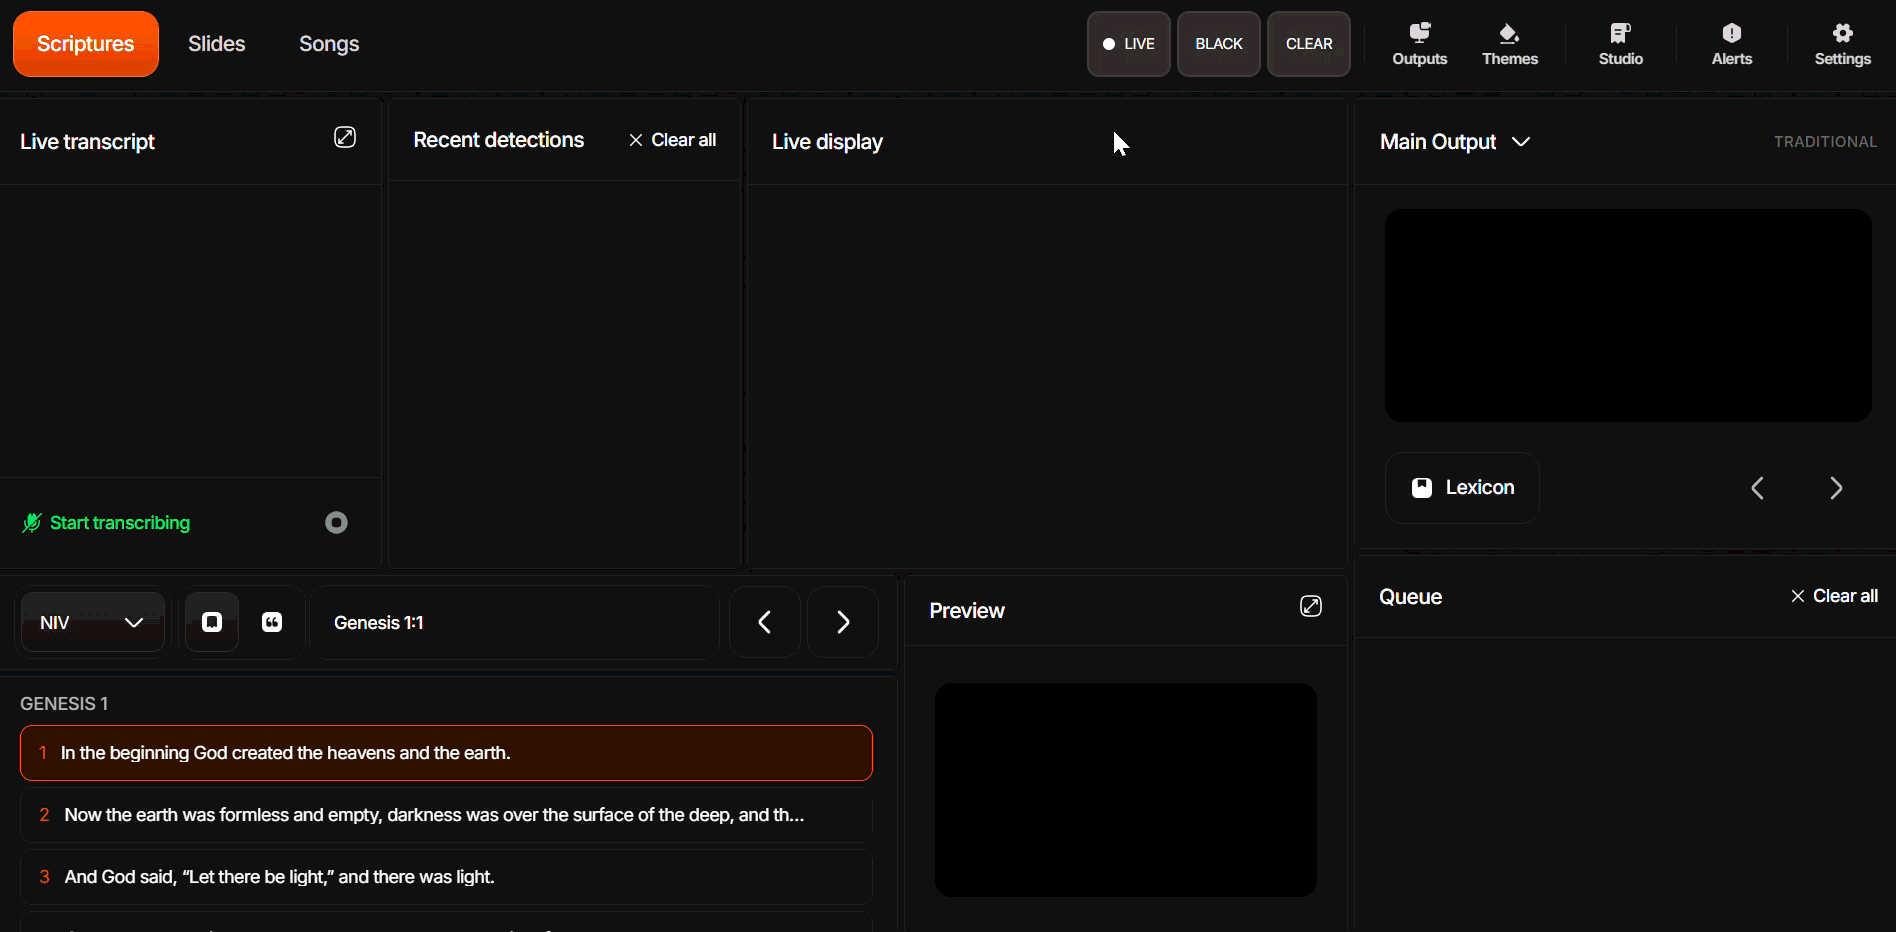Switch to the Slides tab
The height and width of the screenshot is (932, 1896).
click(x=217, y=44)
